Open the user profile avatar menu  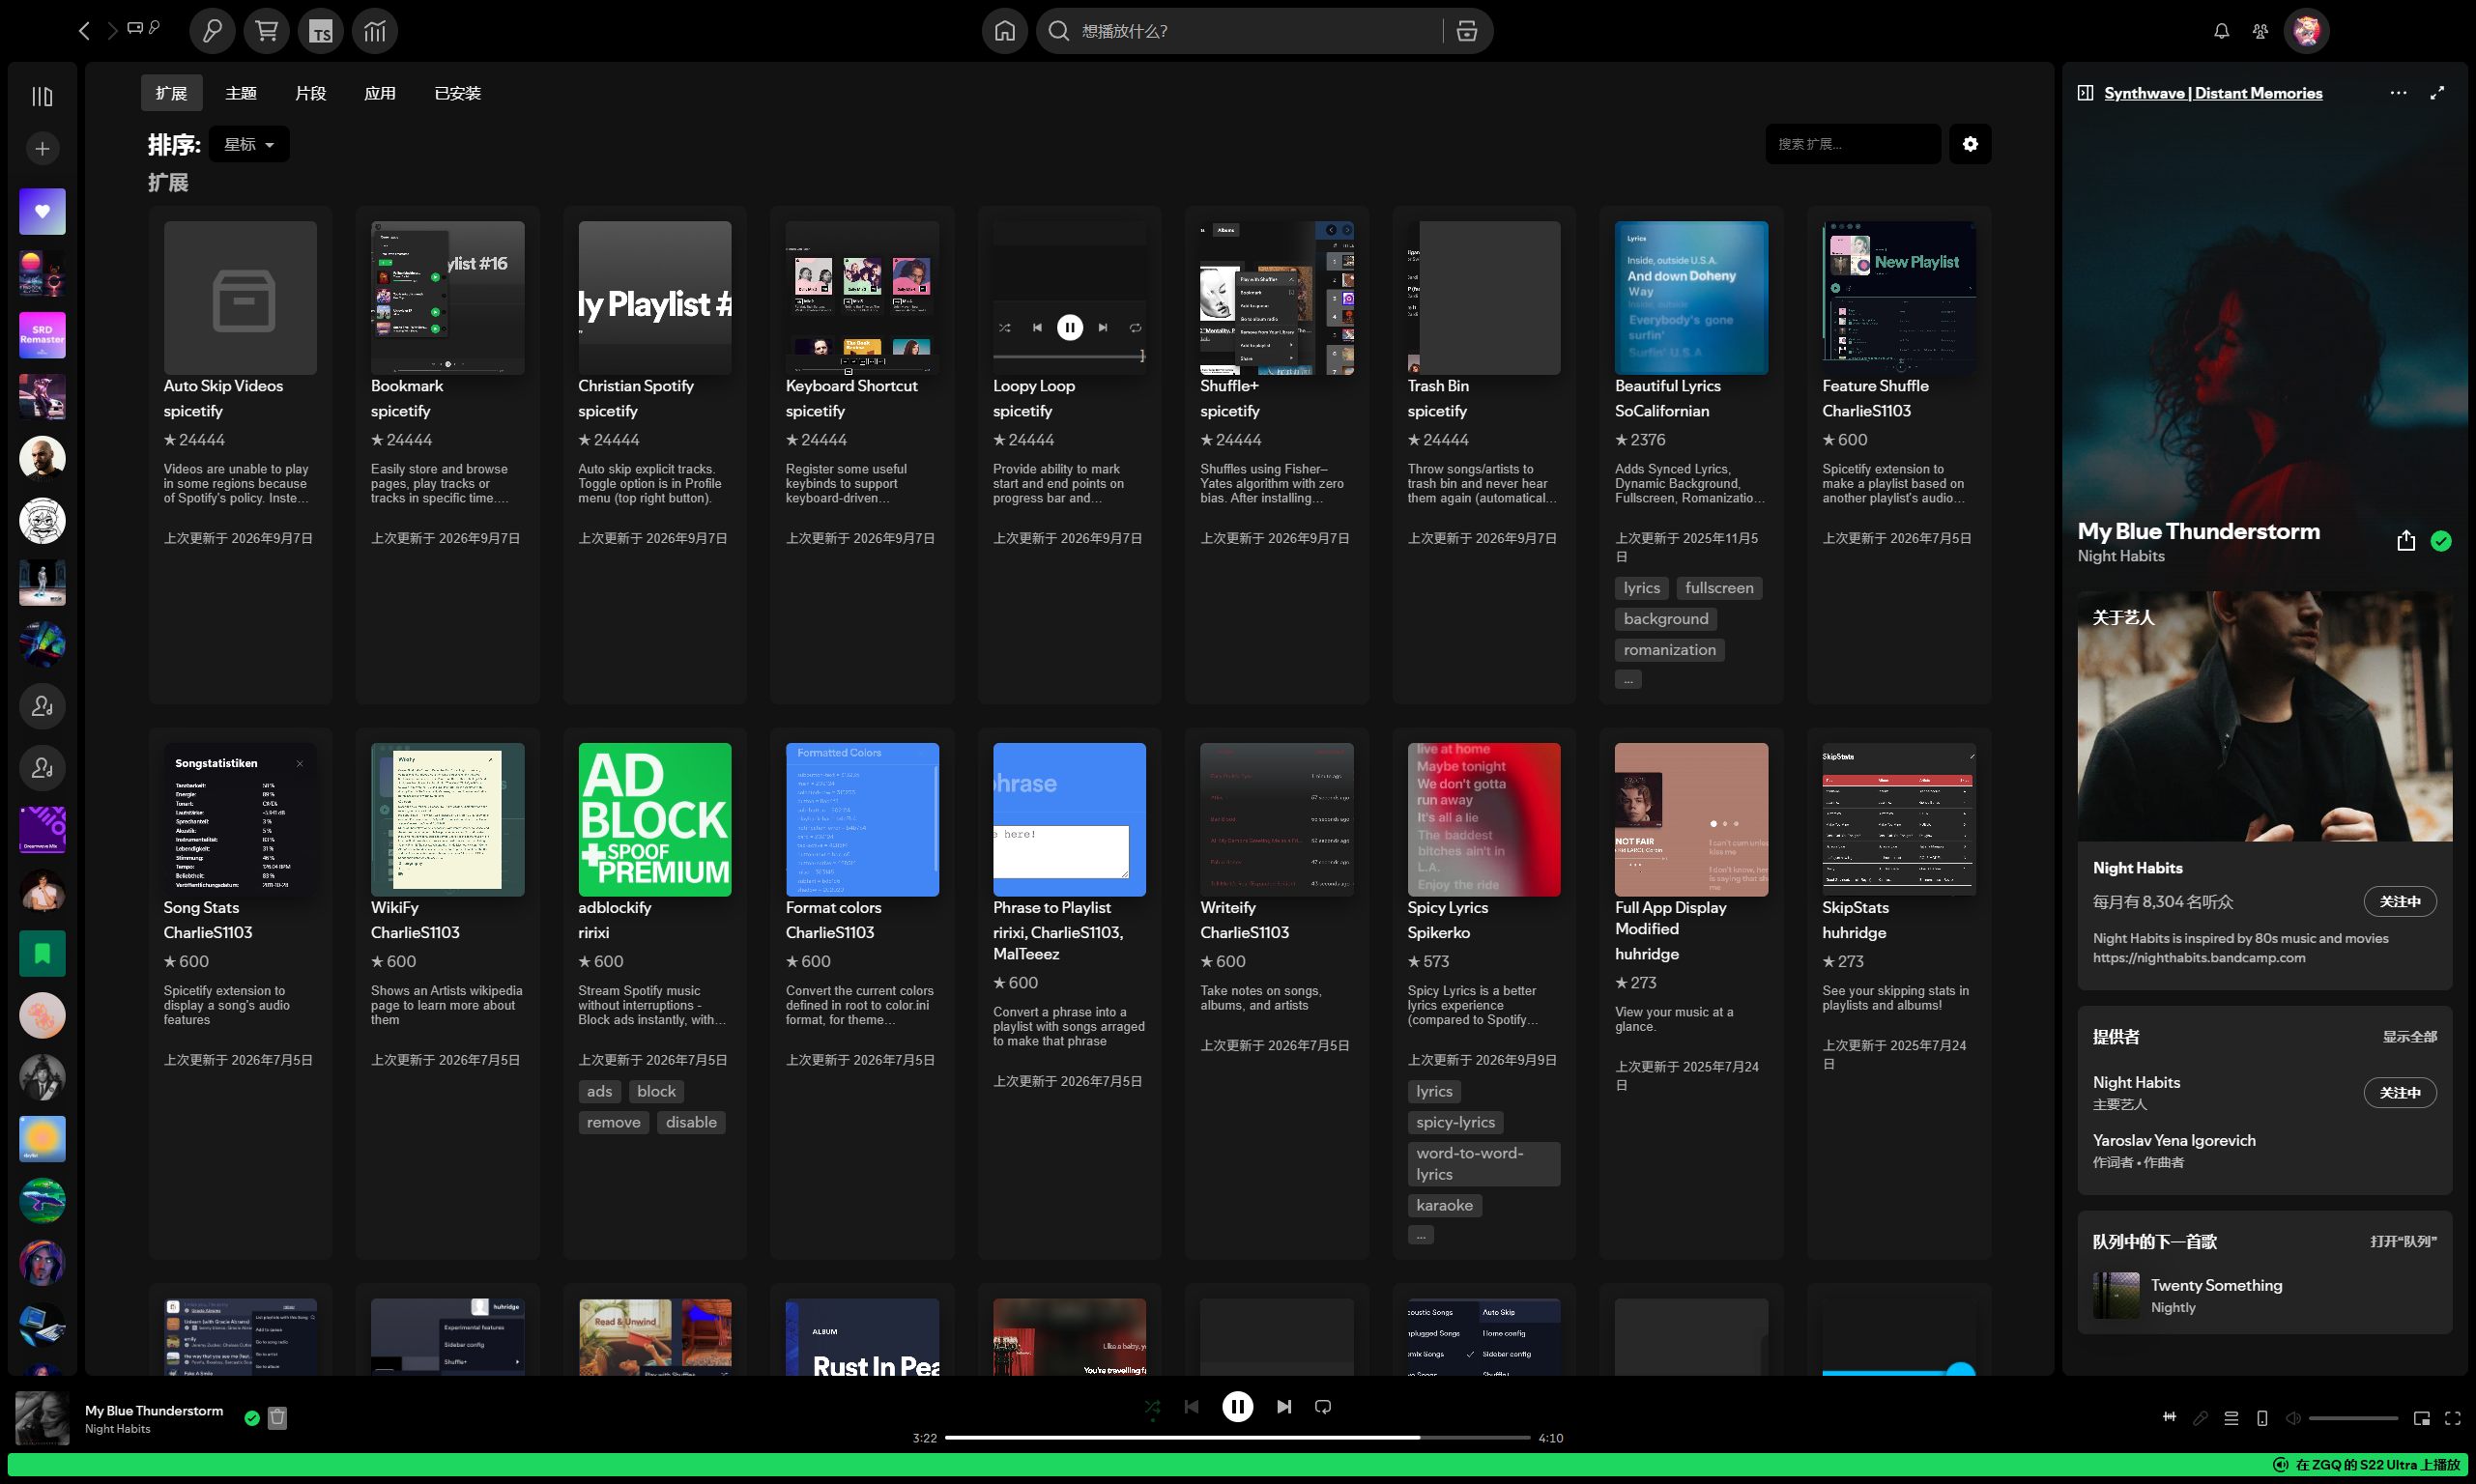pyautogui.click(x=2306, y=31)
